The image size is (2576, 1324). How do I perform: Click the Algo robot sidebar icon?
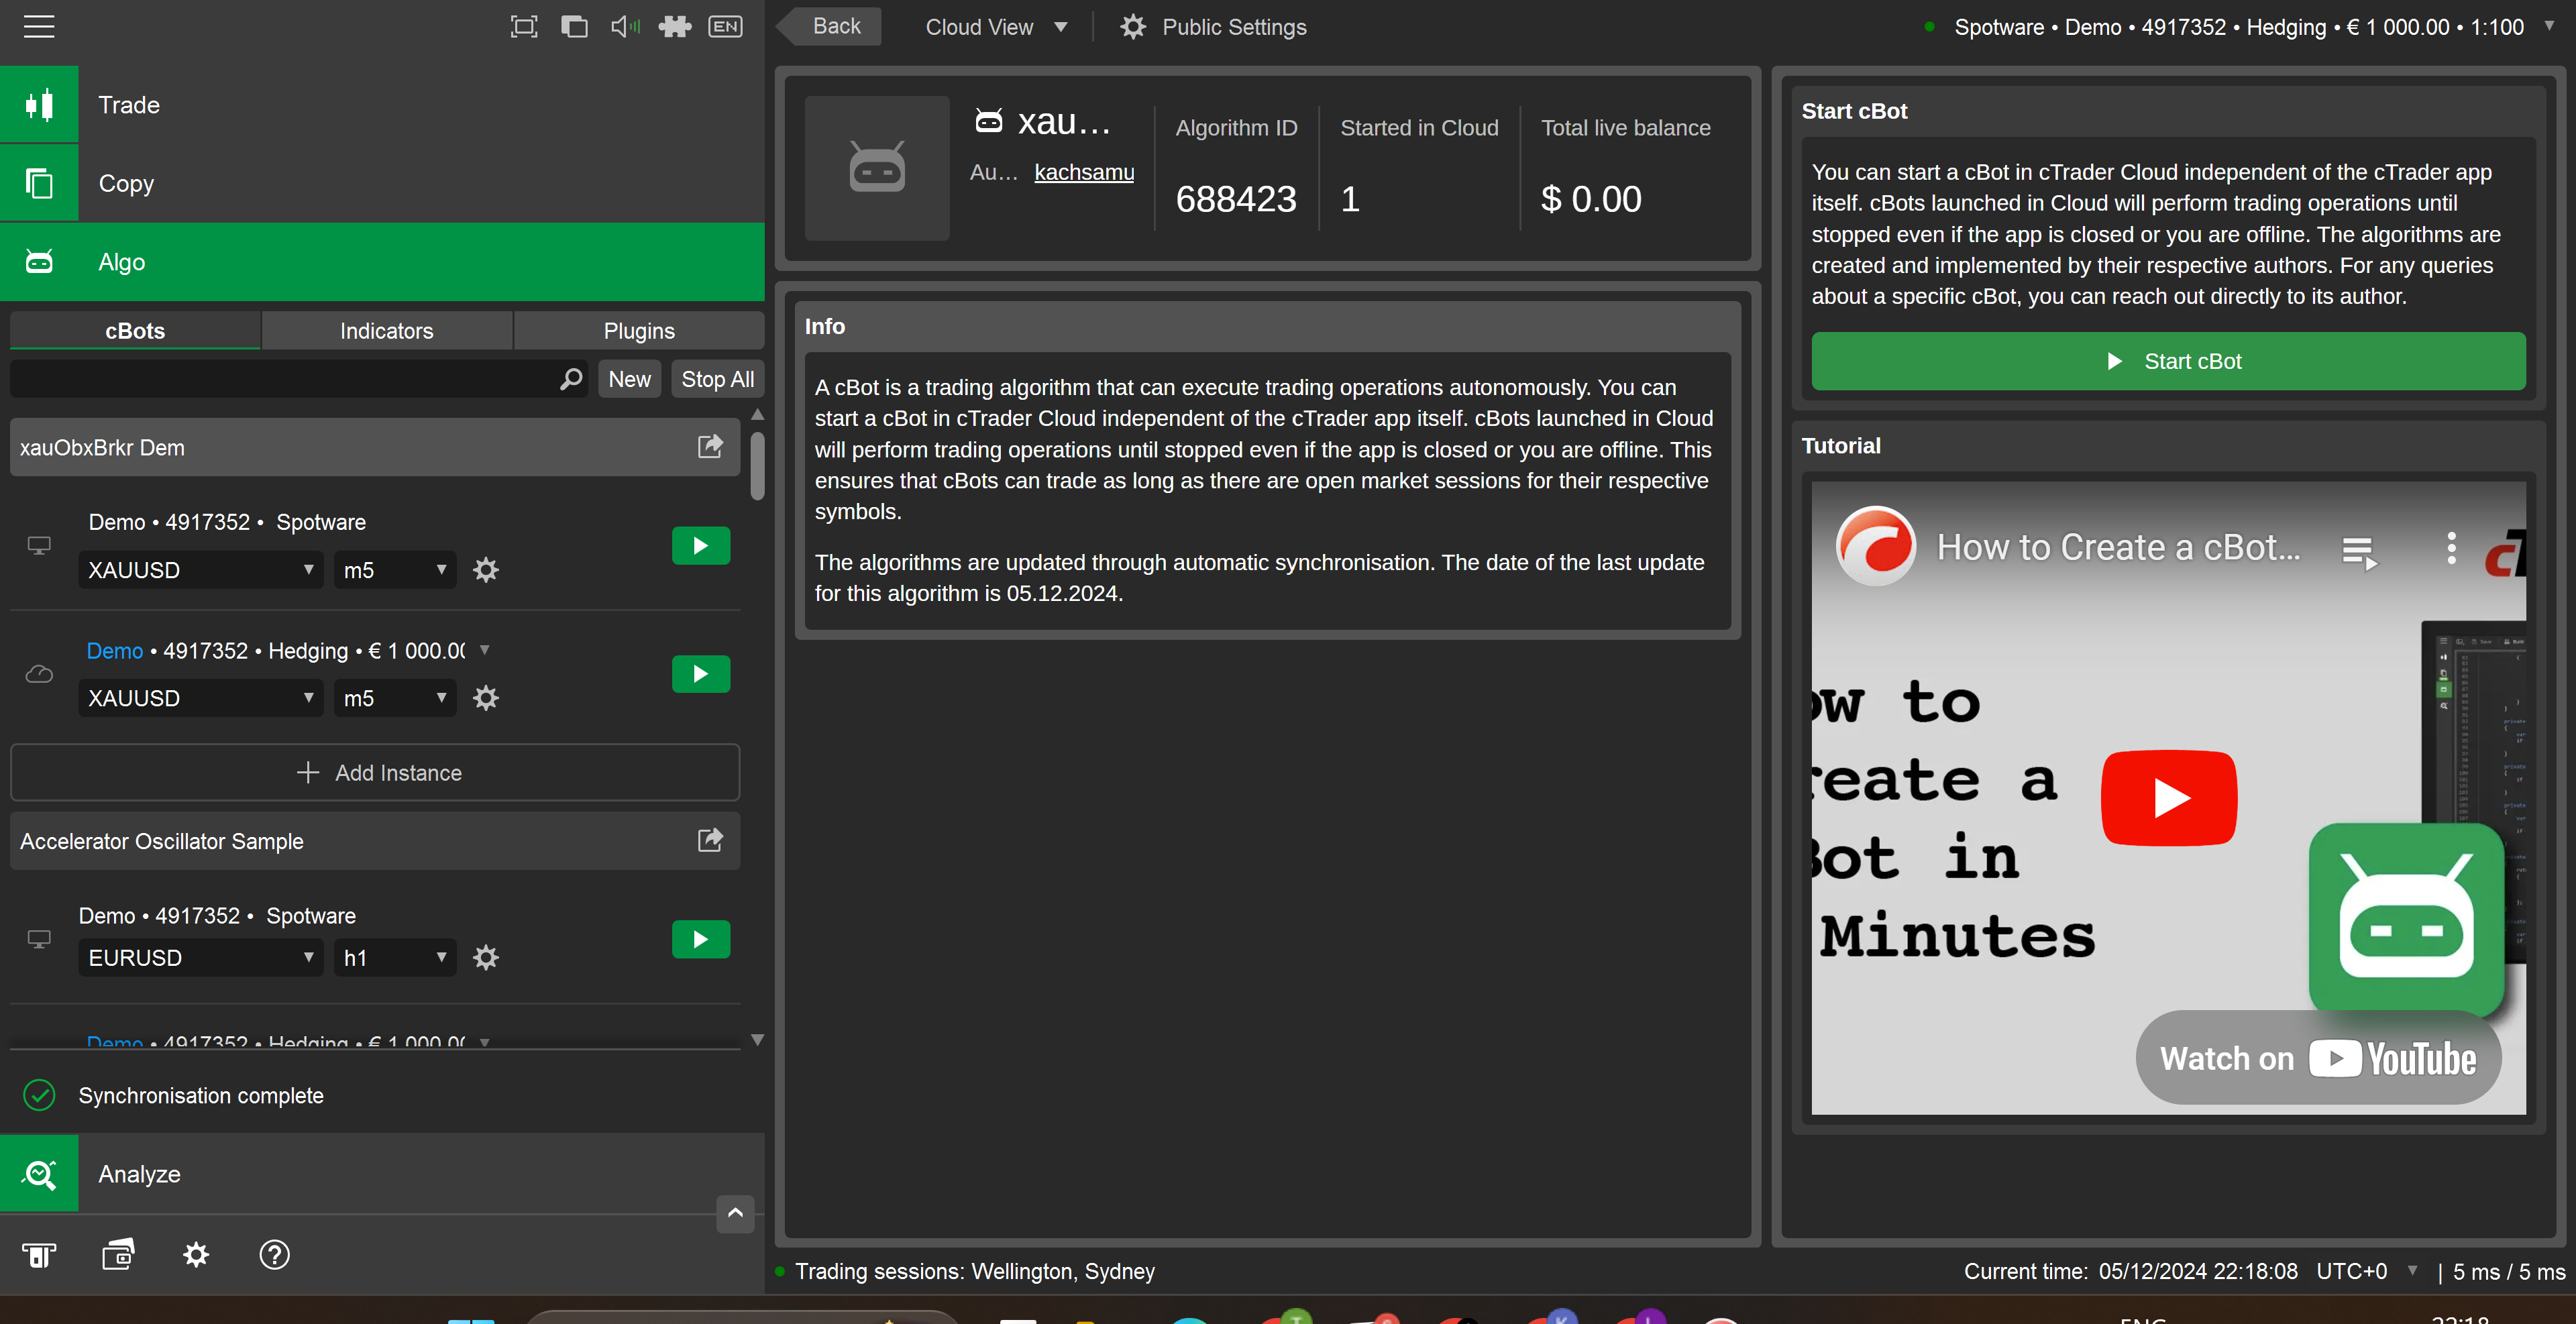(x=39, y=262)
